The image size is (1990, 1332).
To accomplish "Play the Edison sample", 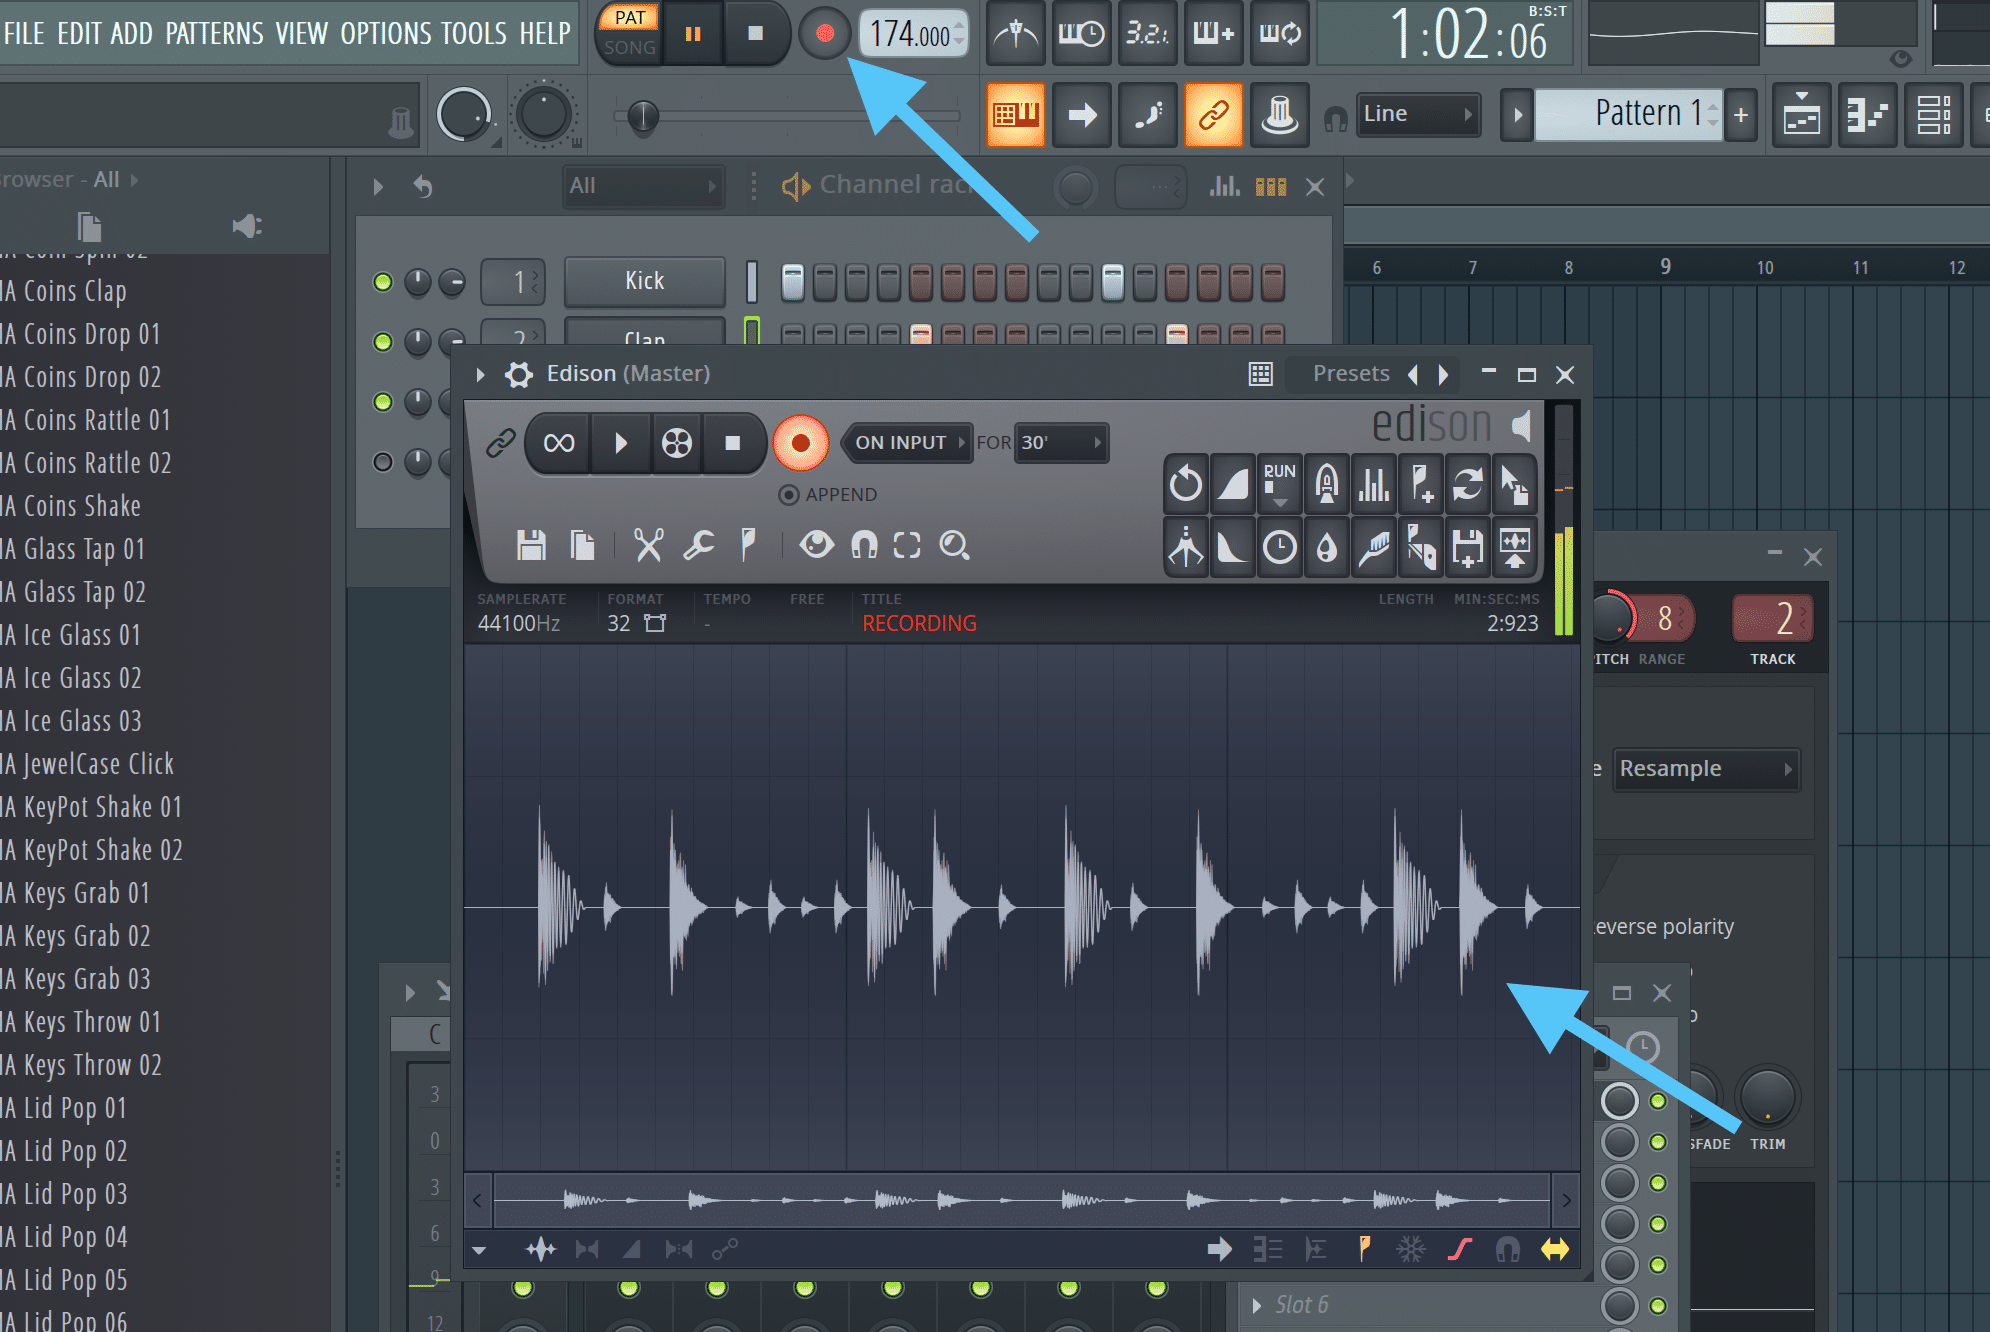I will [x=621, y=442].
